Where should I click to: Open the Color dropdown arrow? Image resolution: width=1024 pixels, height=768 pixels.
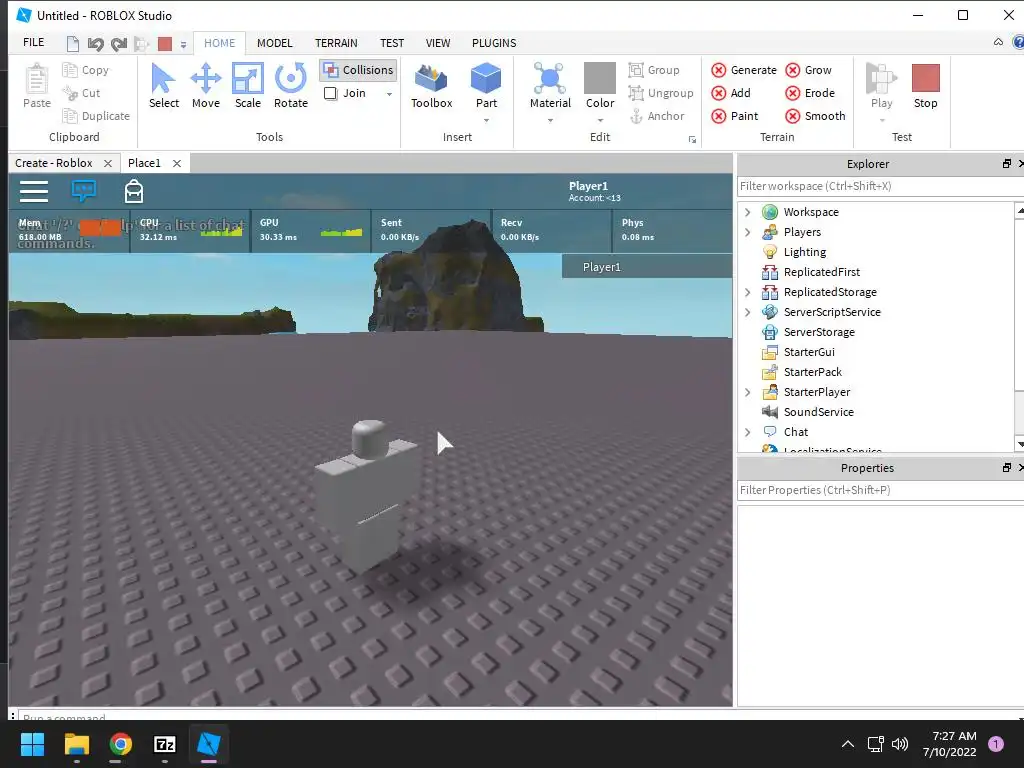(600, 120)
